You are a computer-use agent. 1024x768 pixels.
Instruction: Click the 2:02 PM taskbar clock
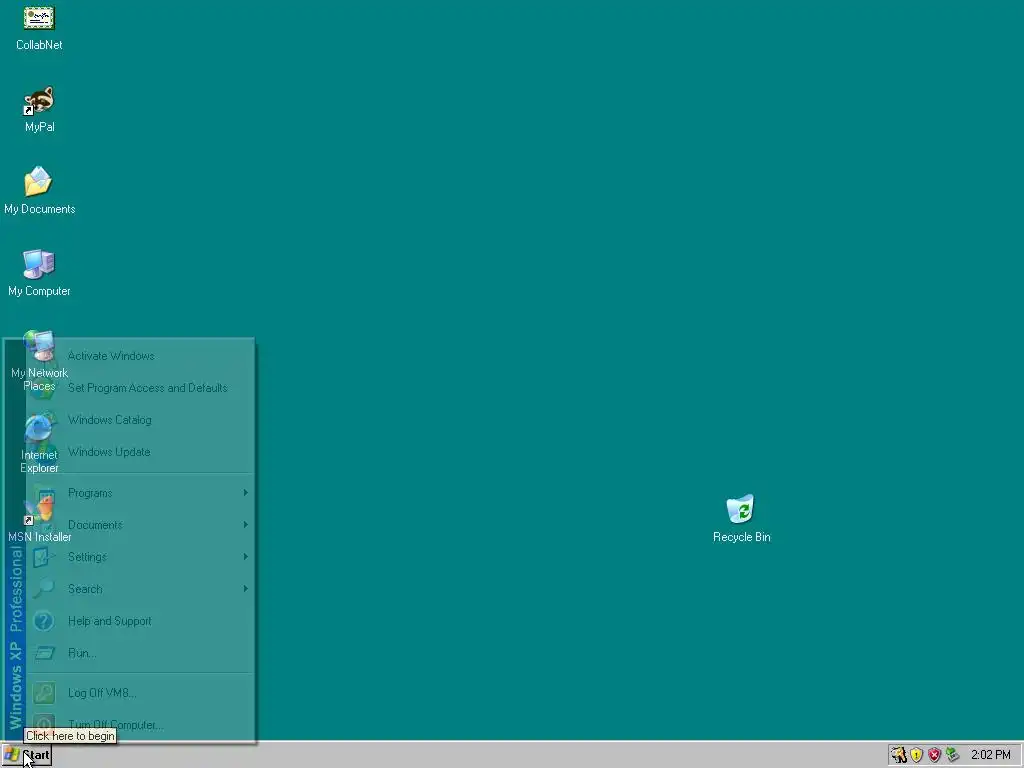pos(991,755)
